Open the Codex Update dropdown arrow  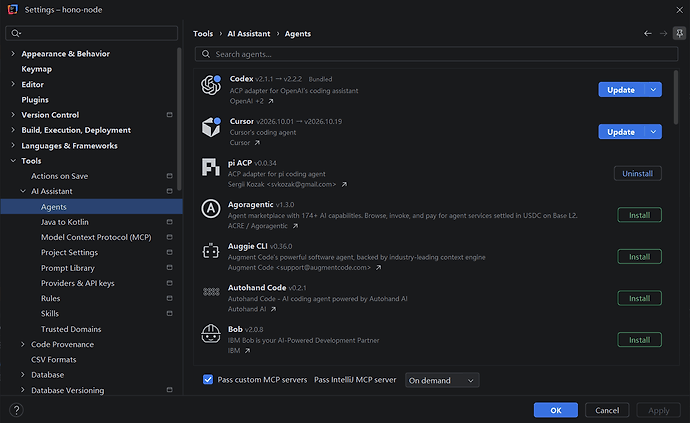[653, 90]
